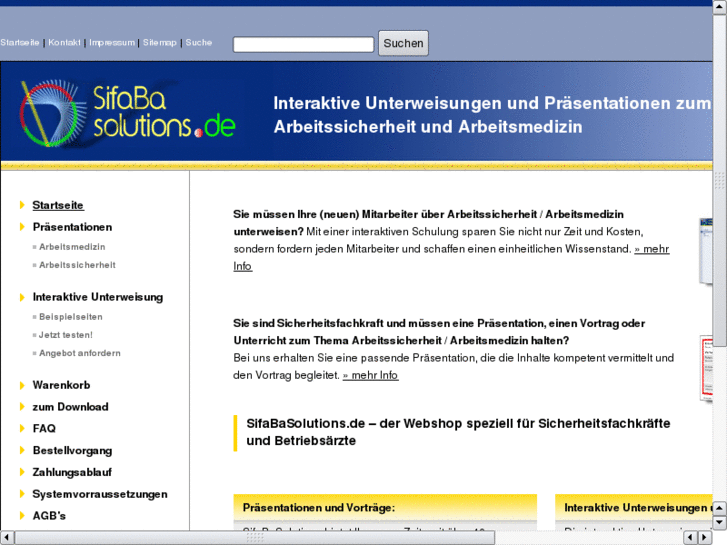Click the Suchen button

403,43
